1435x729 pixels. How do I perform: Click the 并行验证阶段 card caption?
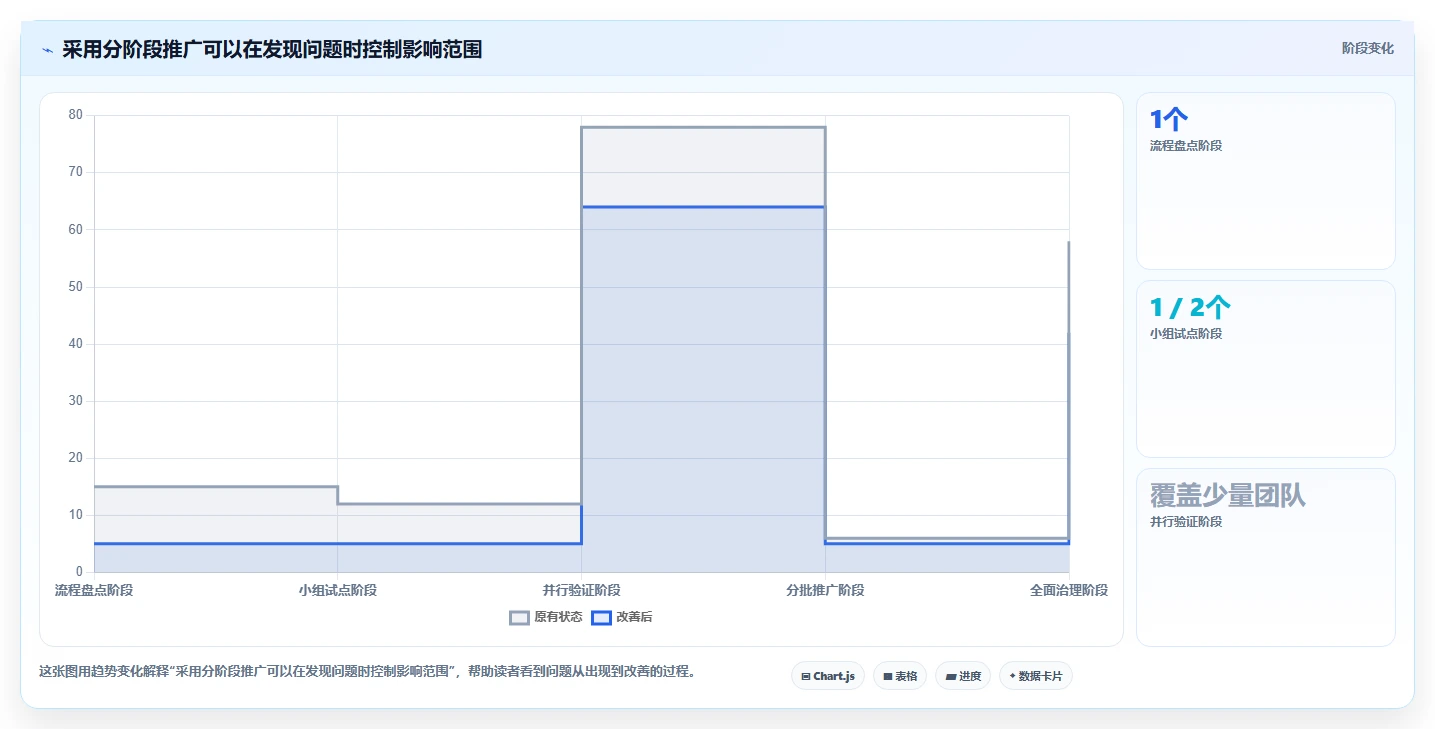coord(1186,521)
